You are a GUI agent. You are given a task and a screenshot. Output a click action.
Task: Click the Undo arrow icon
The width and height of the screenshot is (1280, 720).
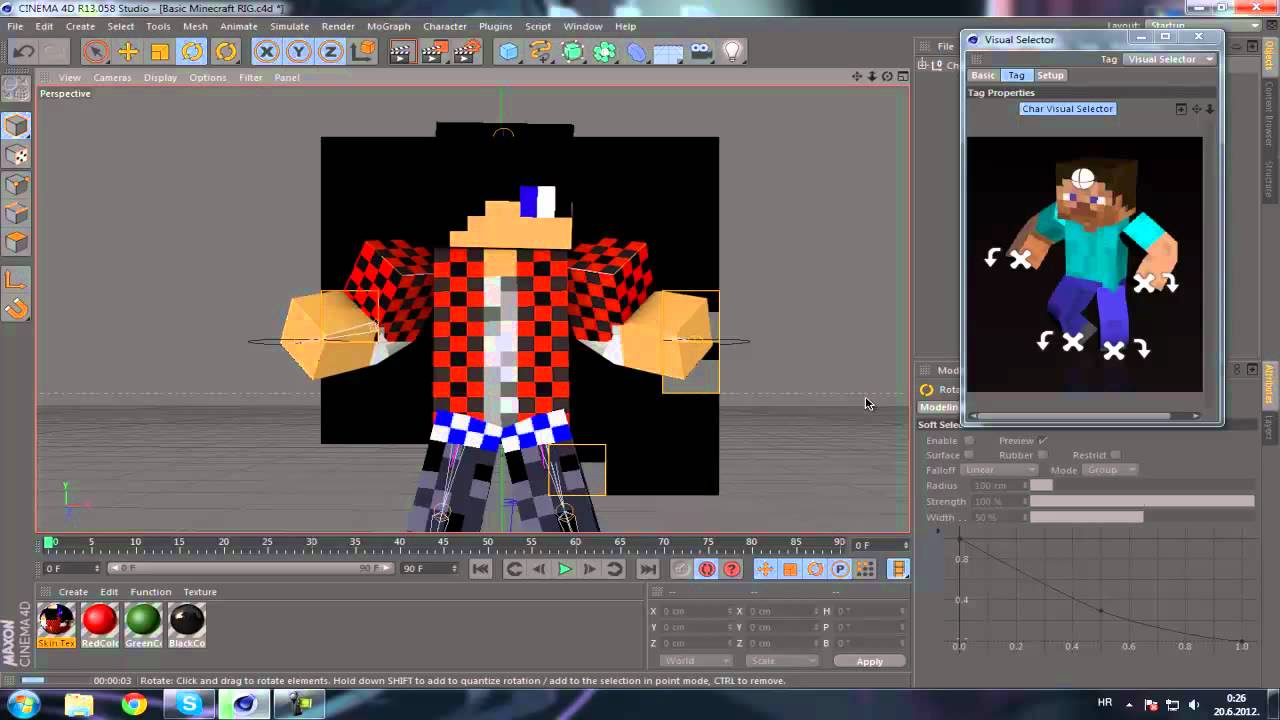tap(23, 52)
